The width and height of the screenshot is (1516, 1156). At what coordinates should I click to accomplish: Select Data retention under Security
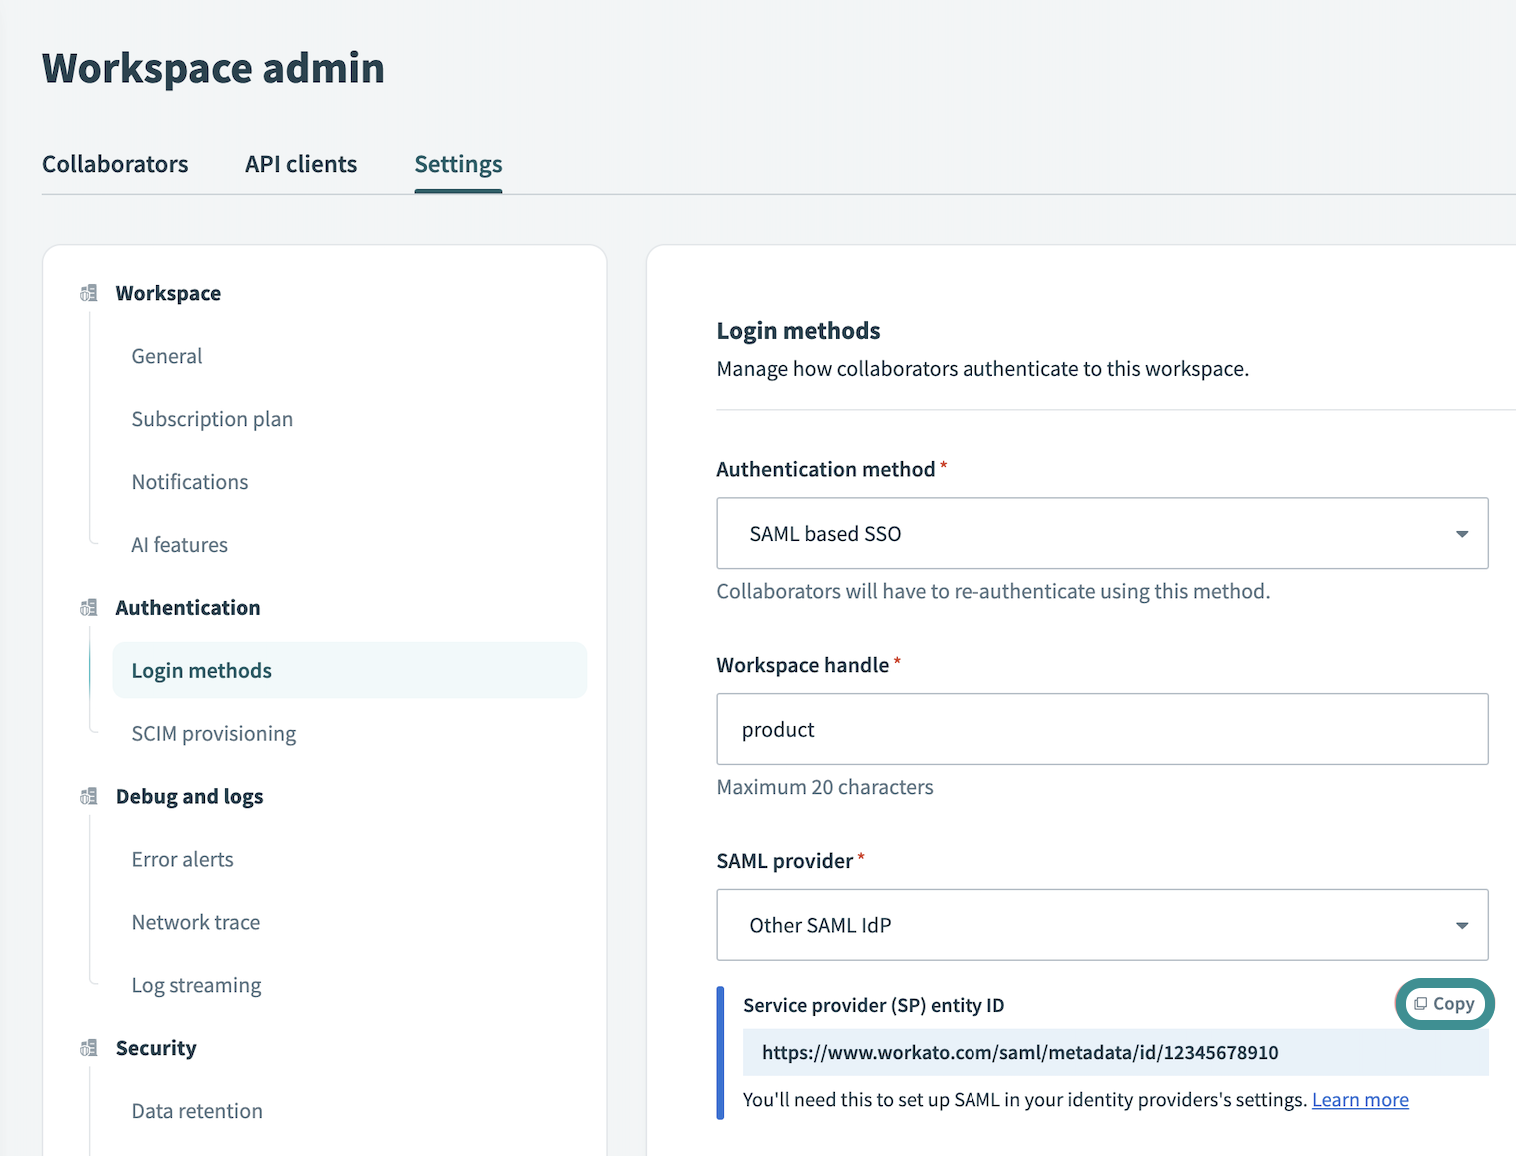click(196, 1110)
